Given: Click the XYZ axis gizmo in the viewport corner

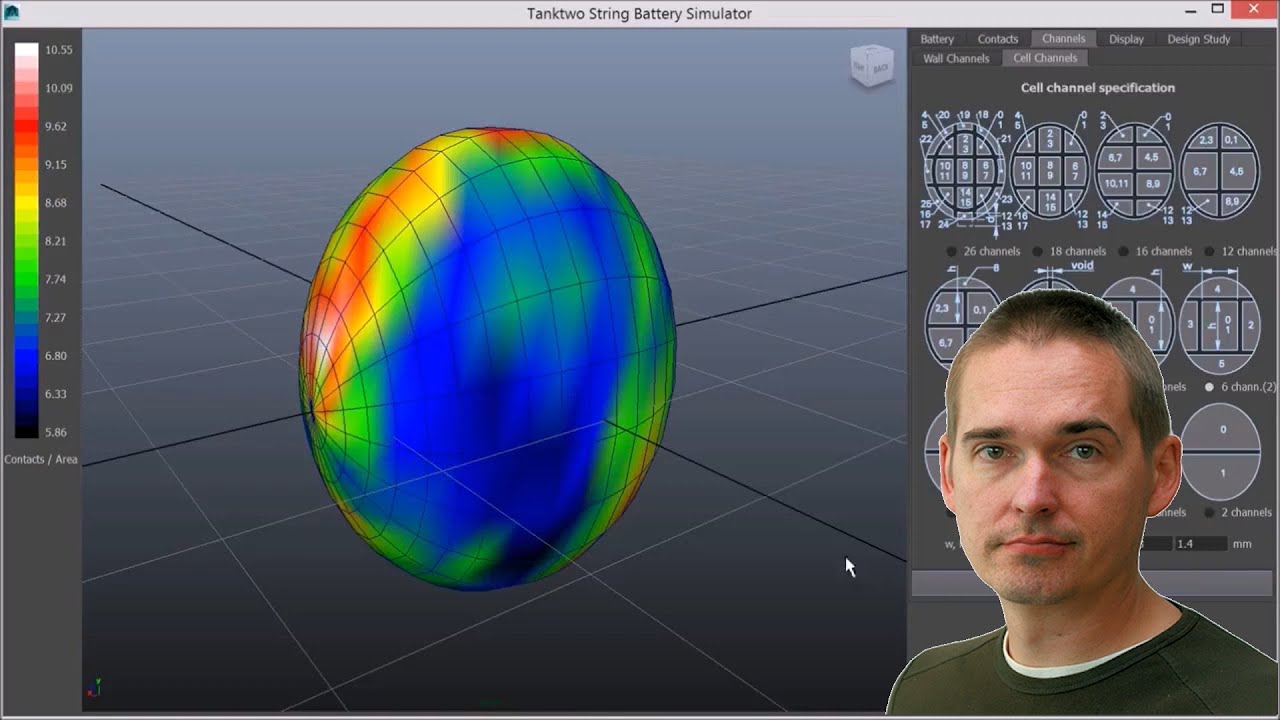Looking at the screenshot, I should pos(94,687).
